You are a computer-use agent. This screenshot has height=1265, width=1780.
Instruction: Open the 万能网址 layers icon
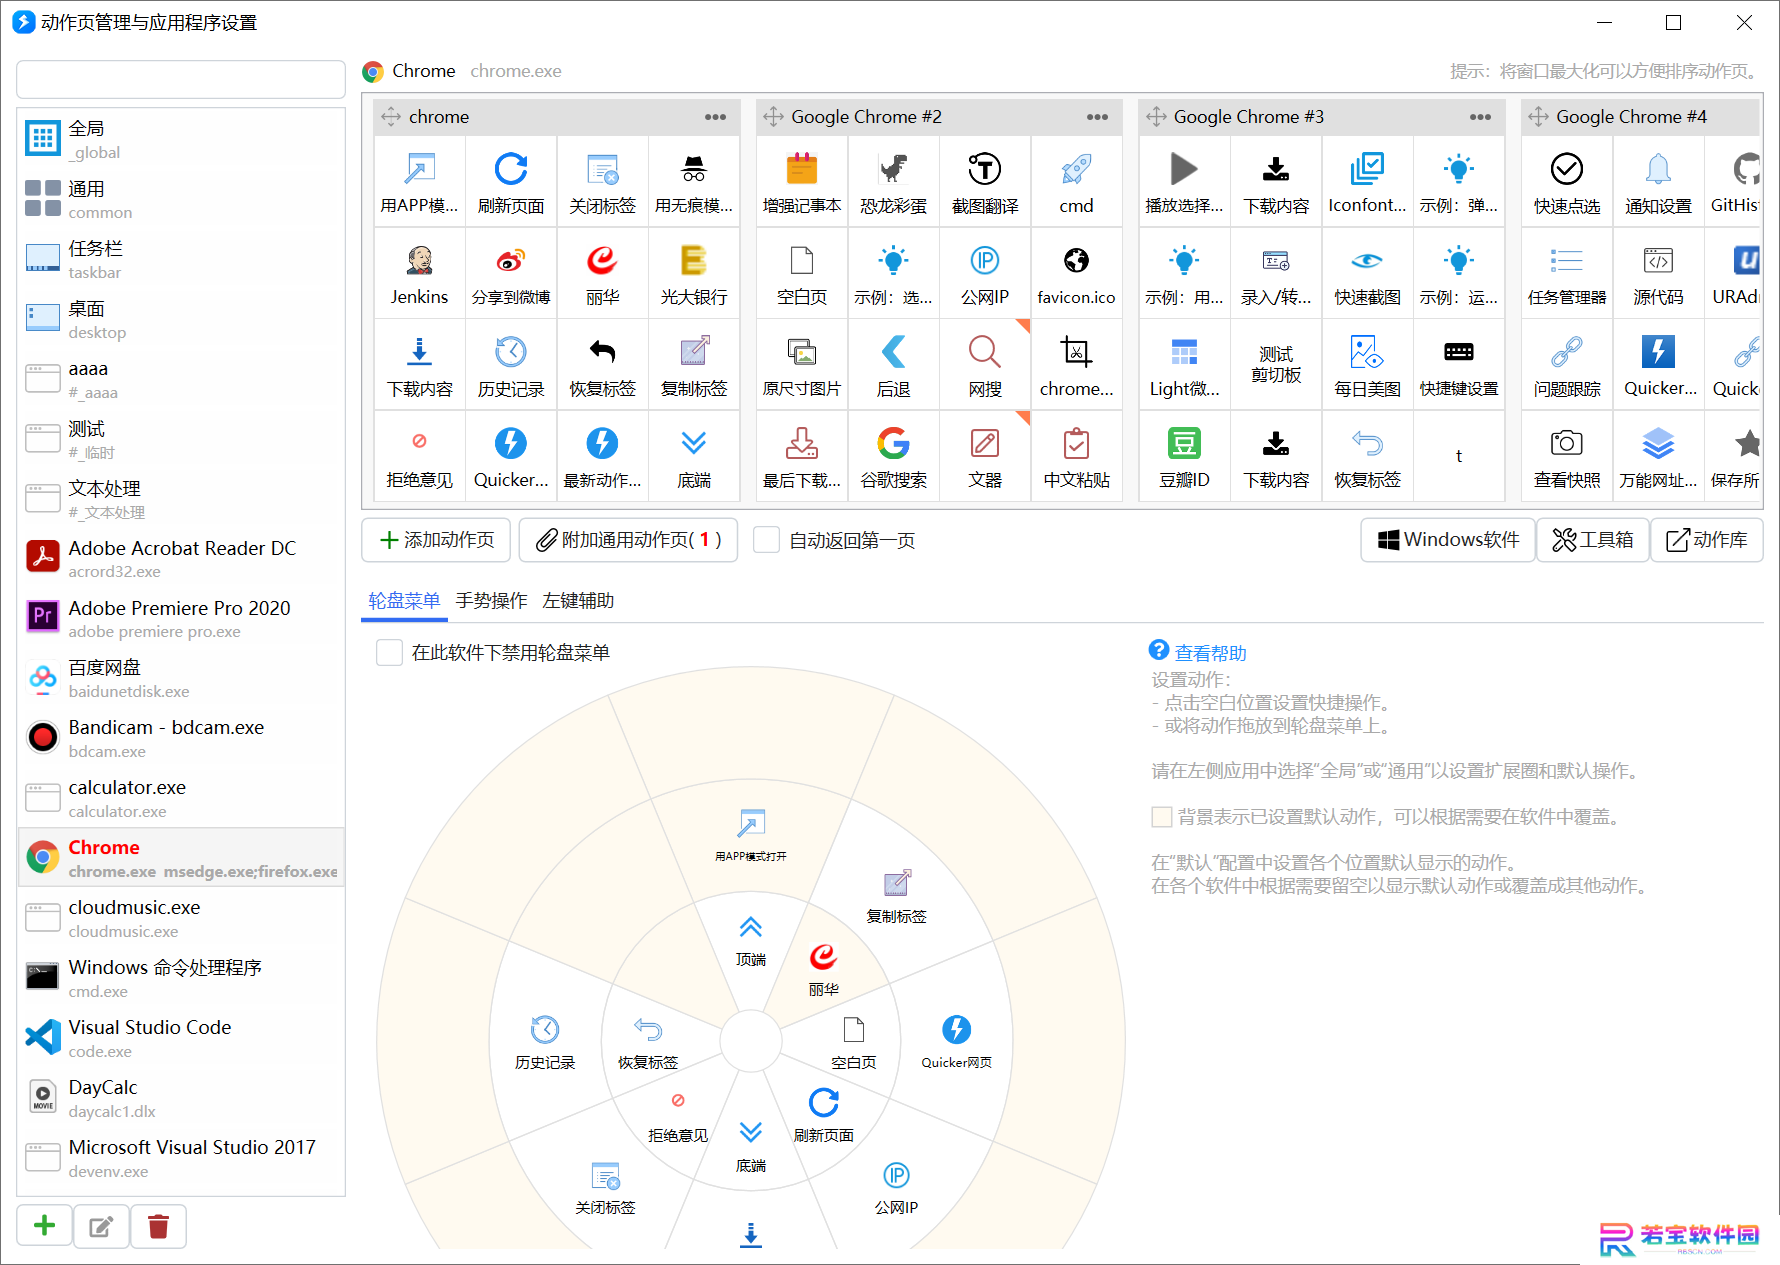pos(1658,443)
